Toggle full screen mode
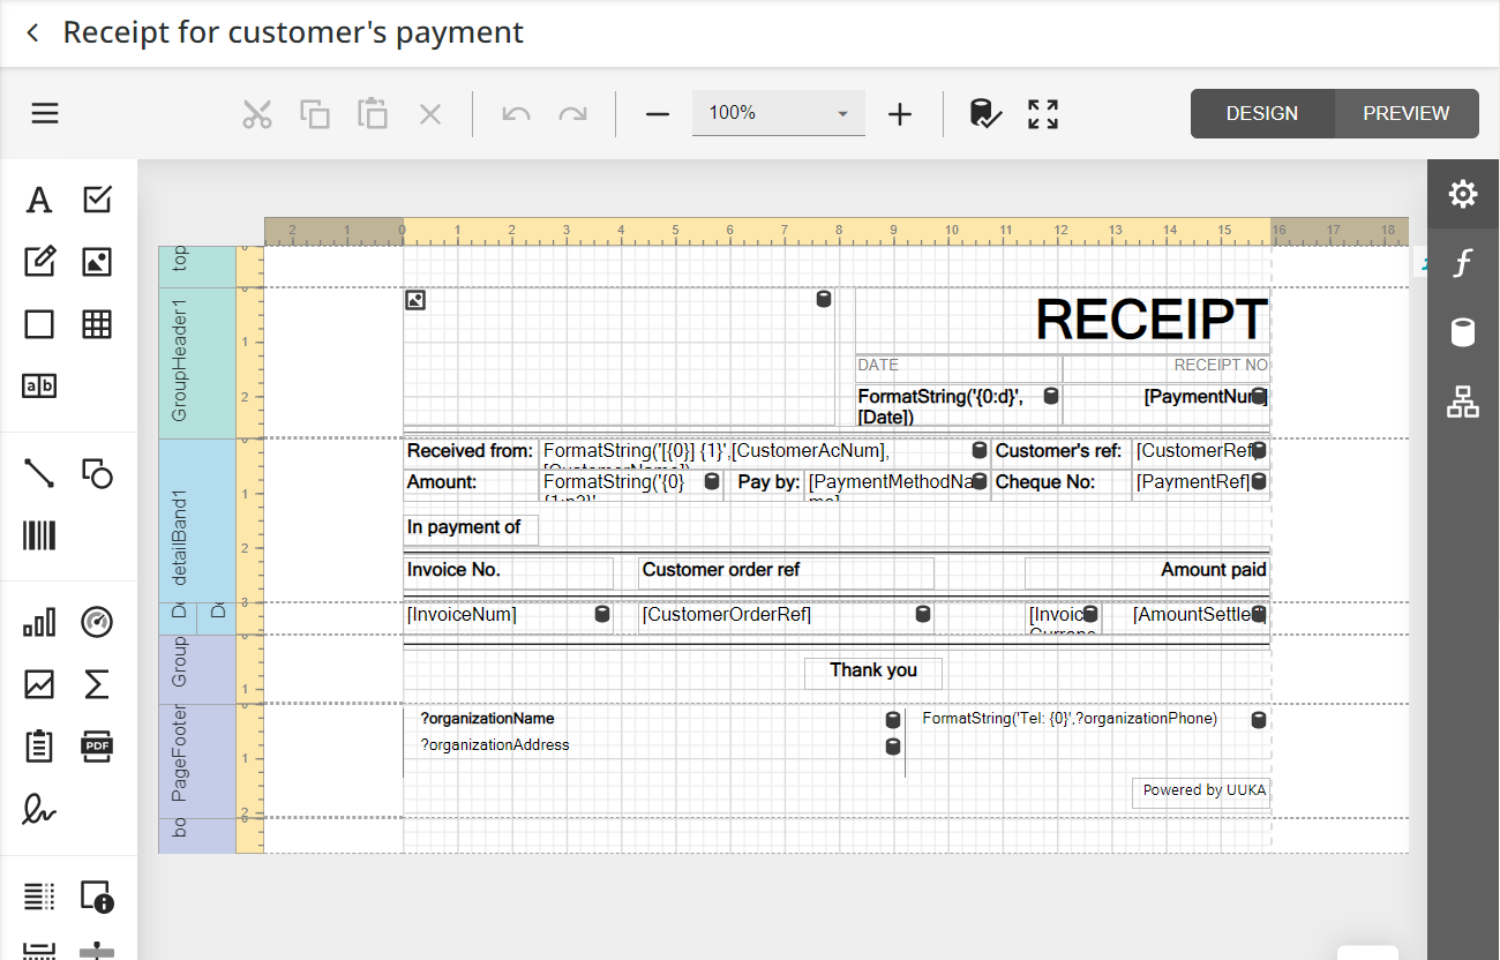Image resolution: width=1500 pixels, height=960 pixels. 1043,114
